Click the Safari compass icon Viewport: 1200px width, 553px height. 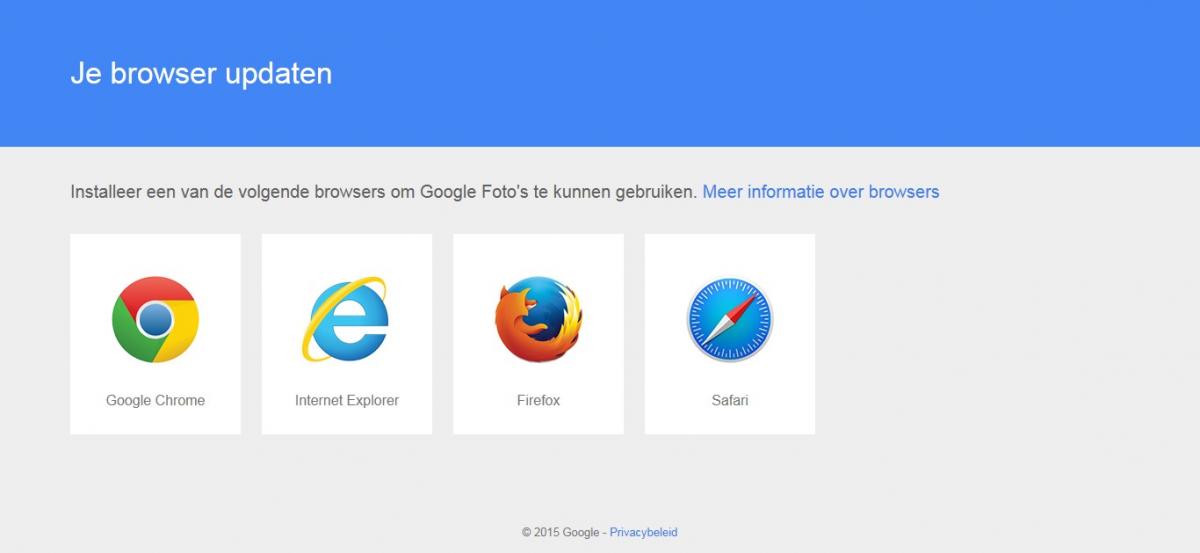(x=729, y=320)
